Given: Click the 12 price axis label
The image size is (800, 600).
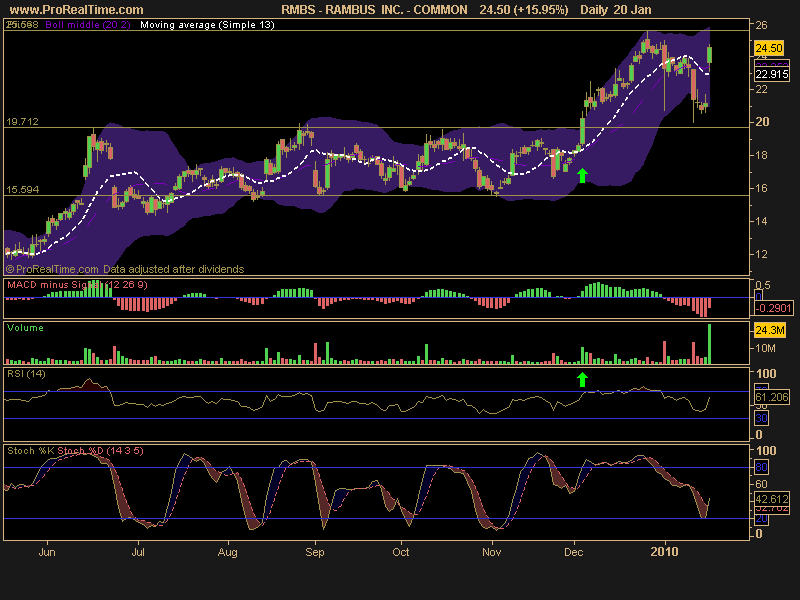Looking at the screenshot, I should tap(761, 254).
